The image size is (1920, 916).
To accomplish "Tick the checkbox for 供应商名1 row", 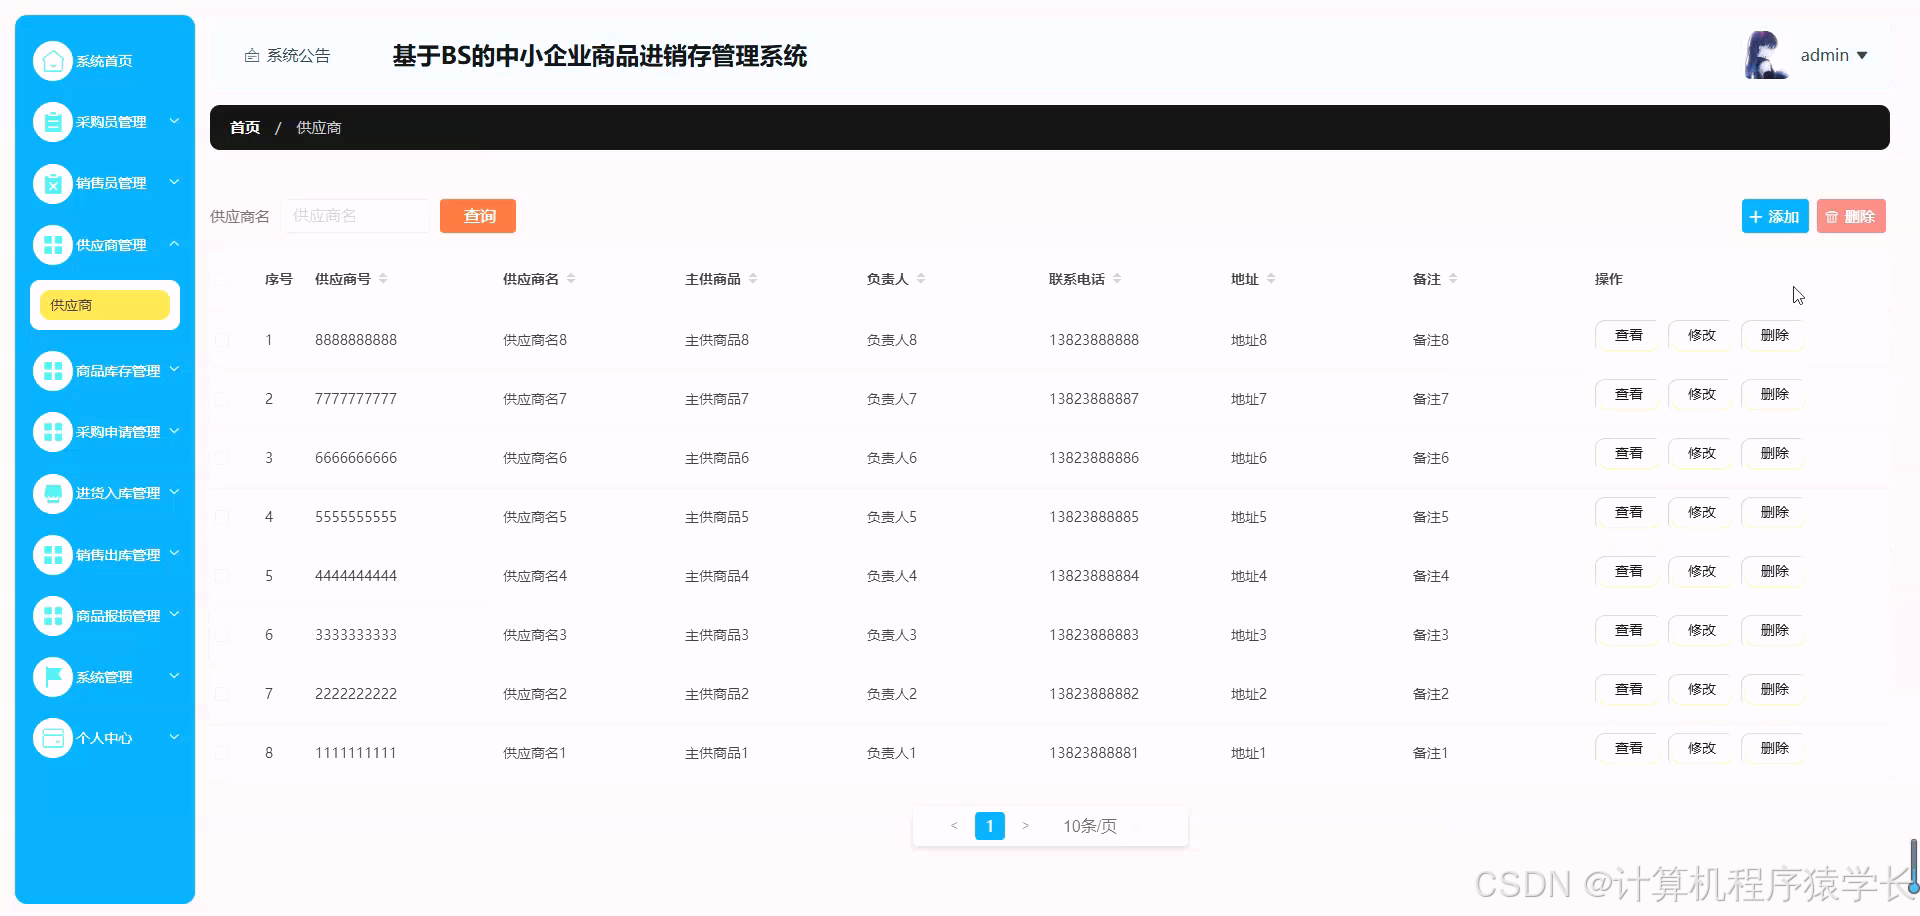I will (x=222, y=752).
